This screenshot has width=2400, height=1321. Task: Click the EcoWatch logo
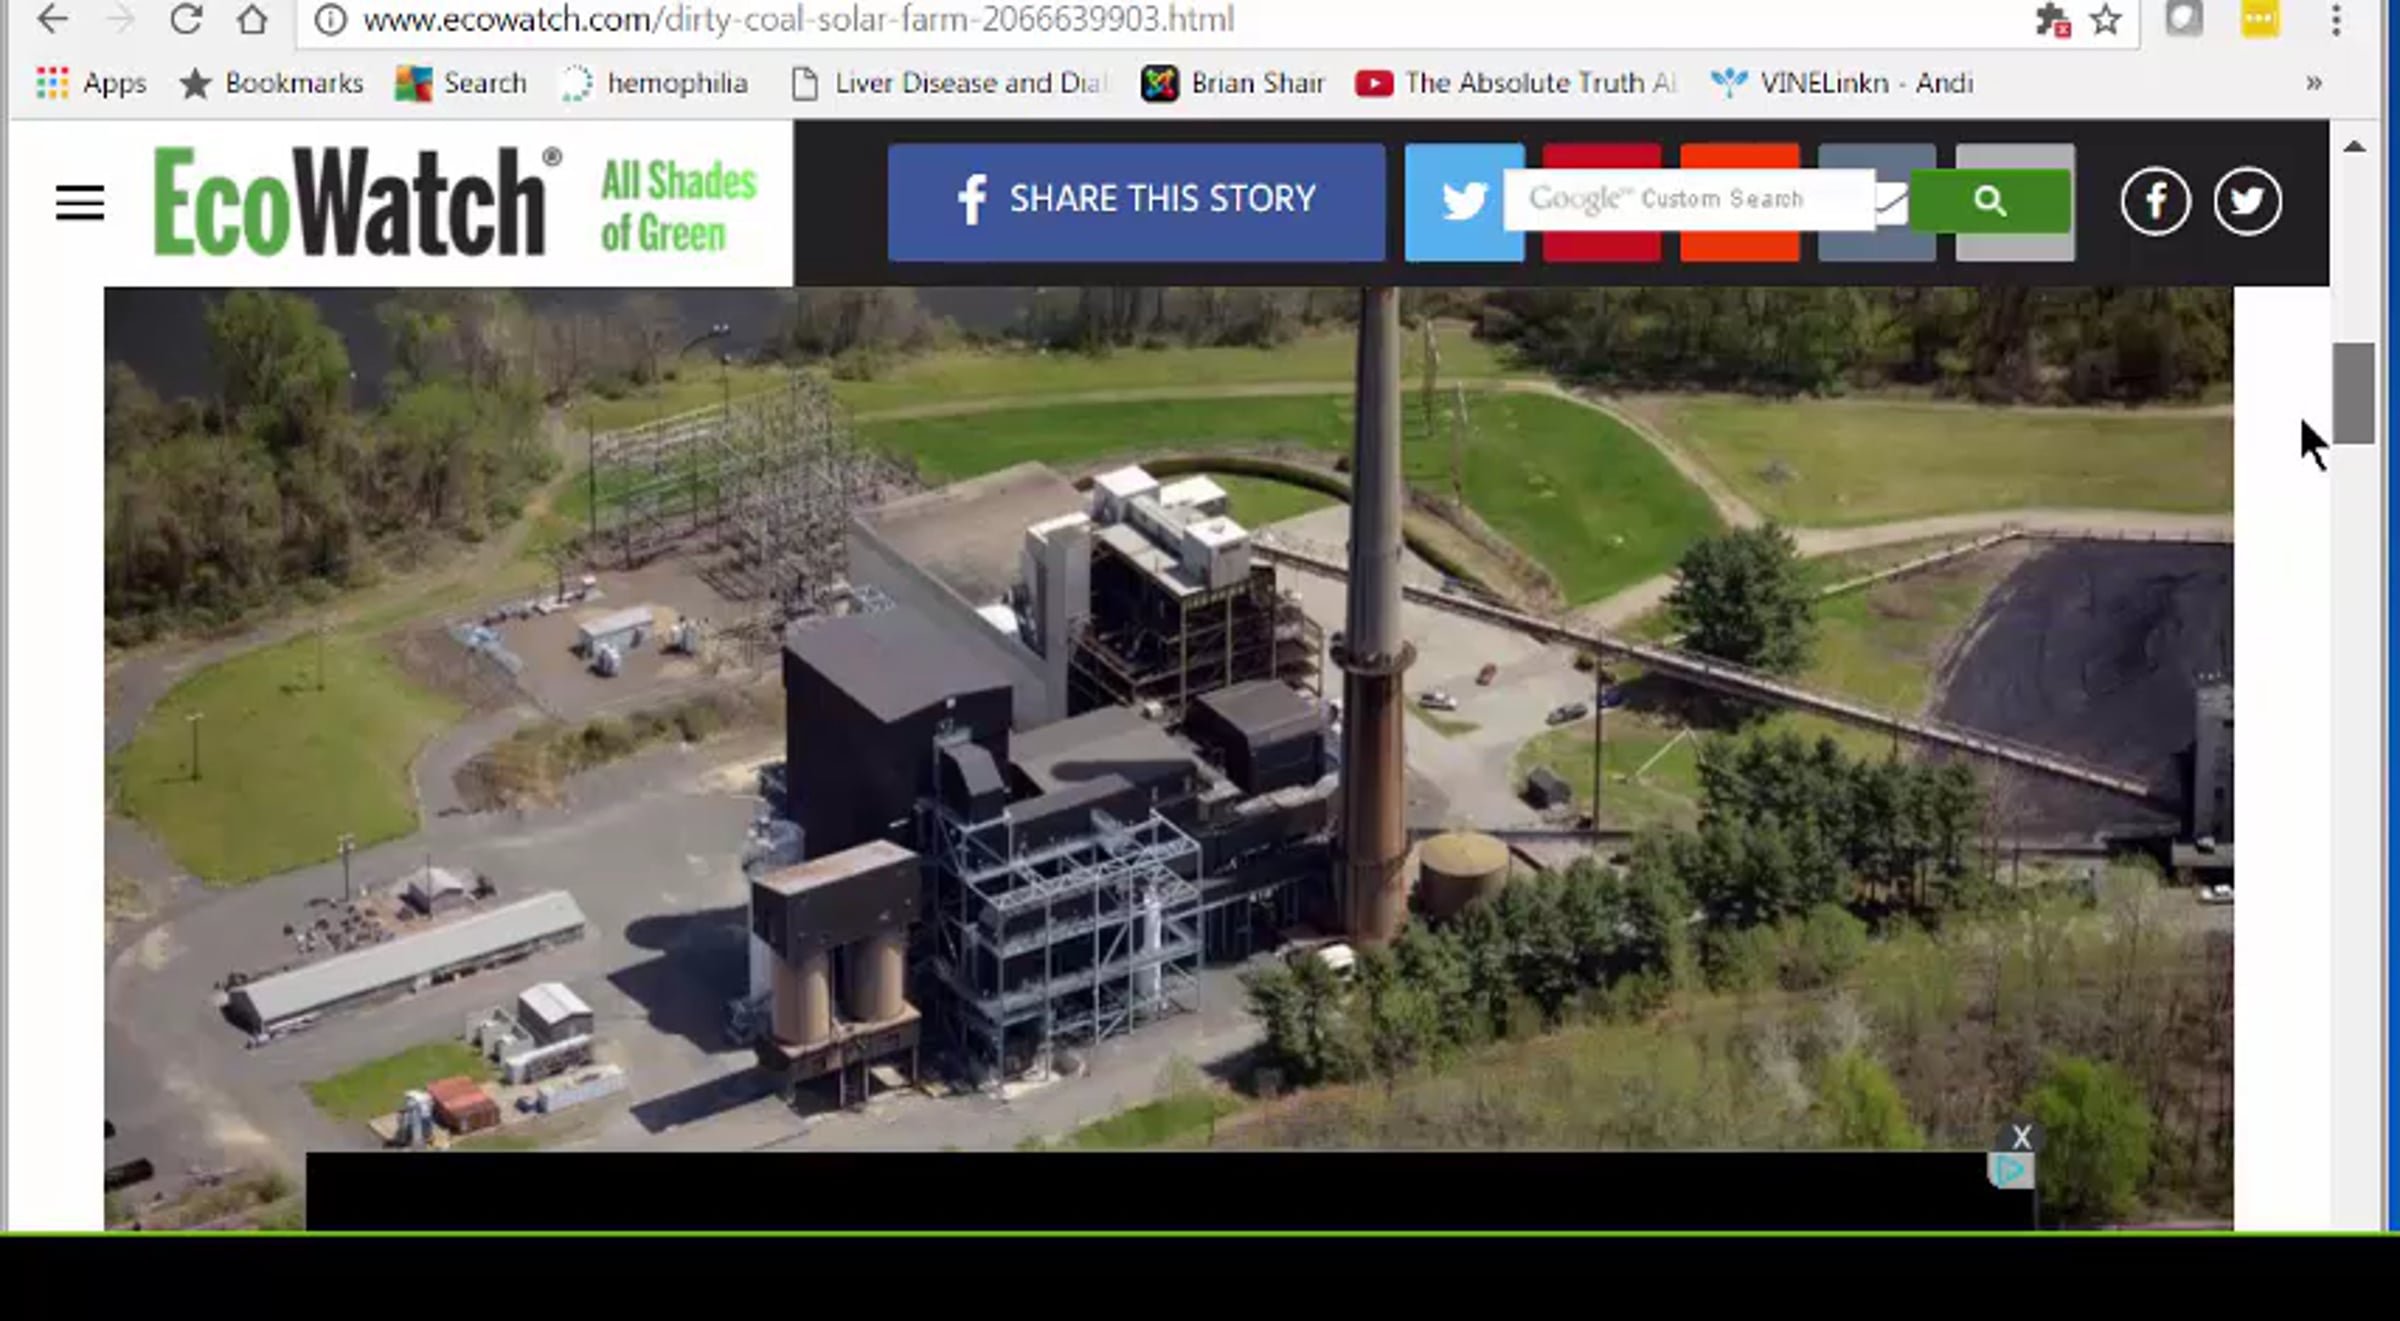point(350,202)
